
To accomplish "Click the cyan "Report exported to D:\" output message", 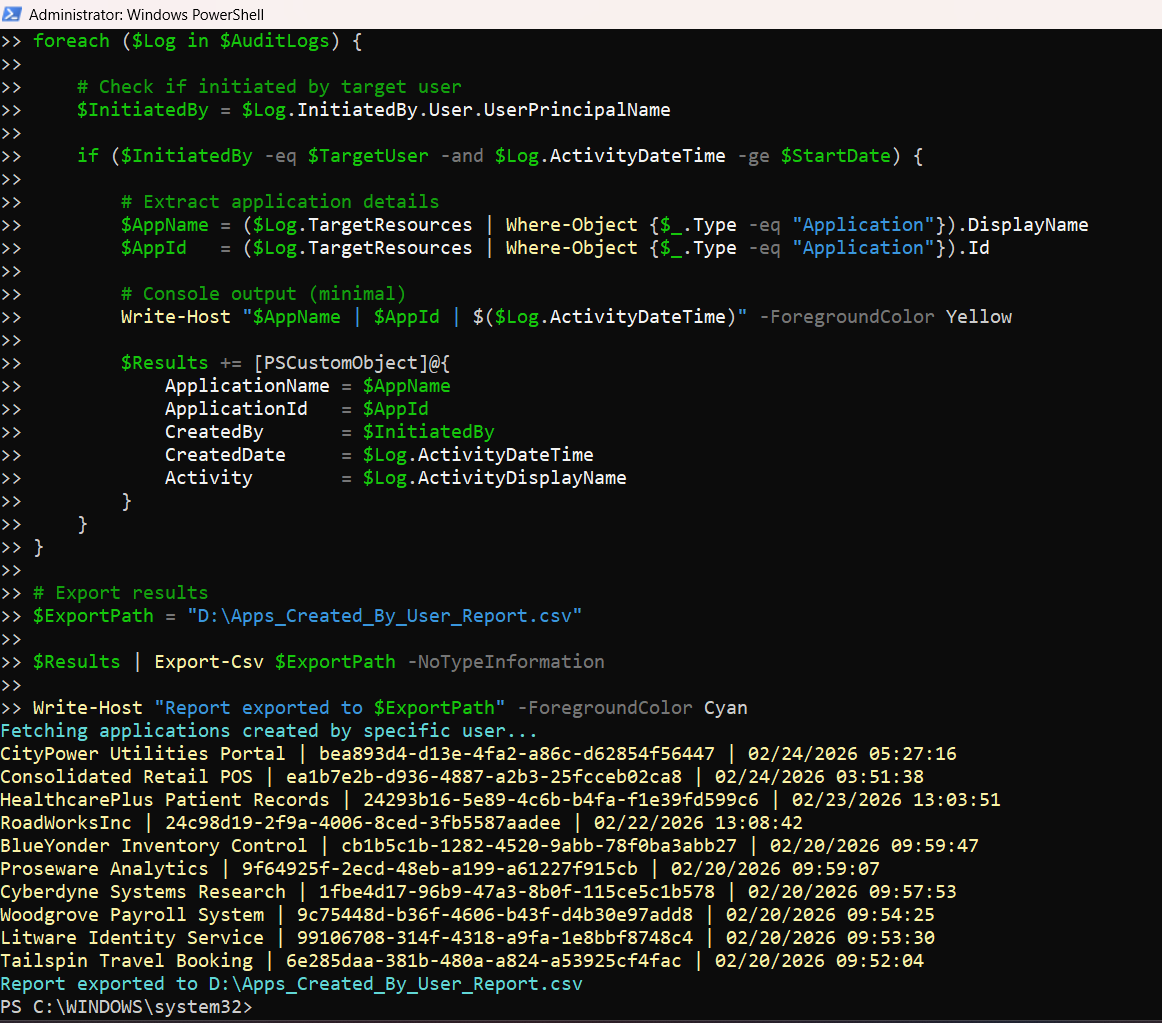I will [x=291, y=984].
